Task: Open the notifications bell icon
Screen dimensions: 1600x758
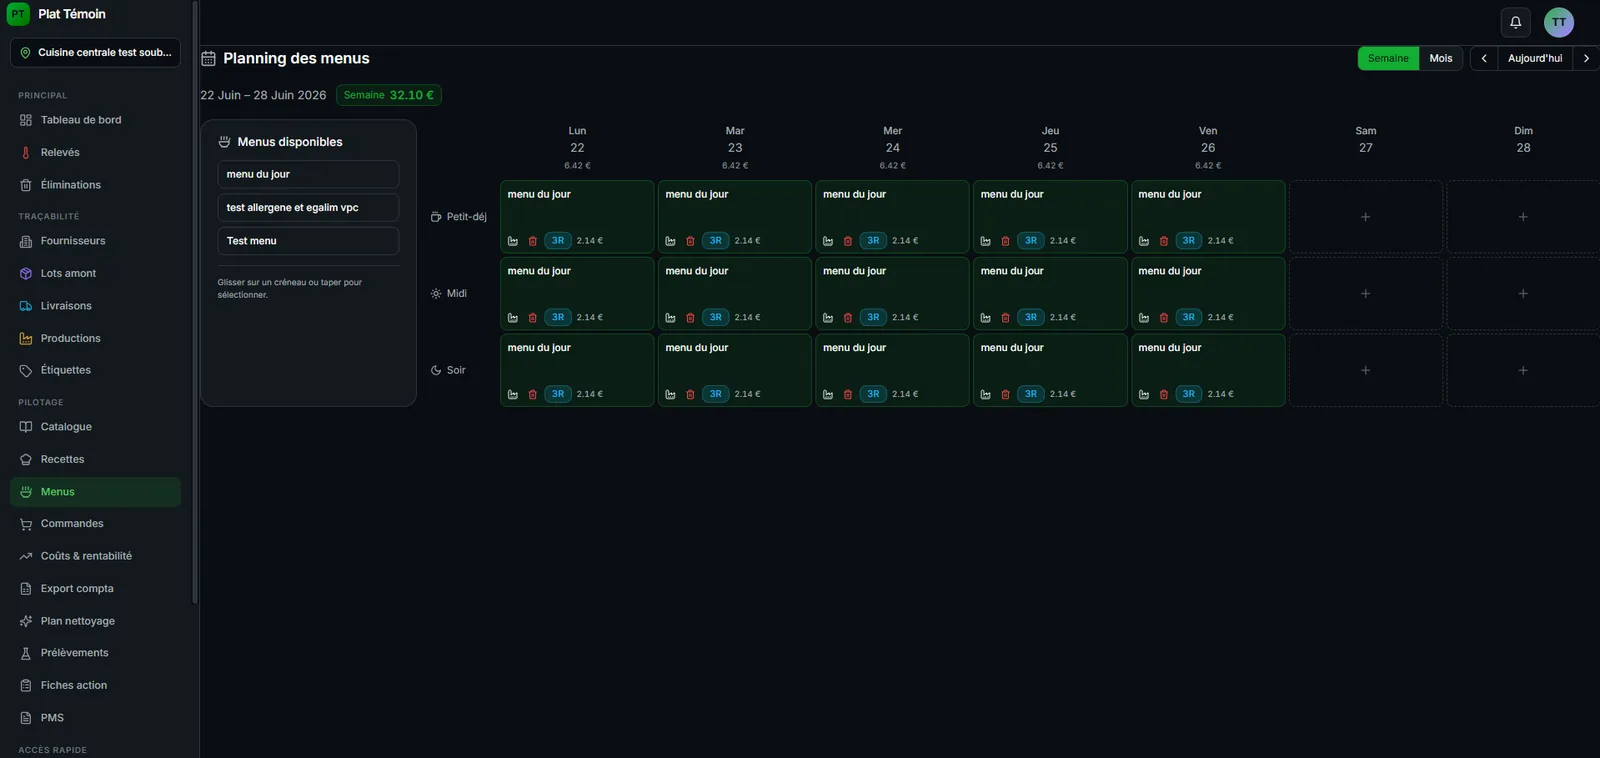Action: [x=1515, y=22]
